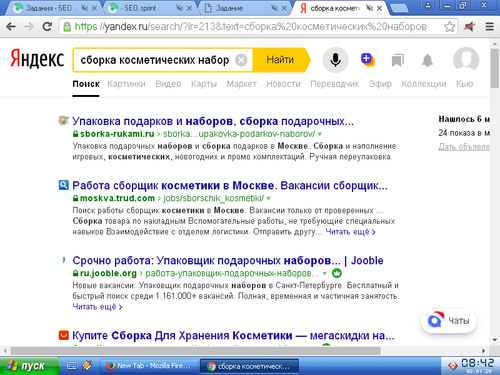Click Читать ещё under the Jooble snippet
500x375 pixels.
pos(97,307)
